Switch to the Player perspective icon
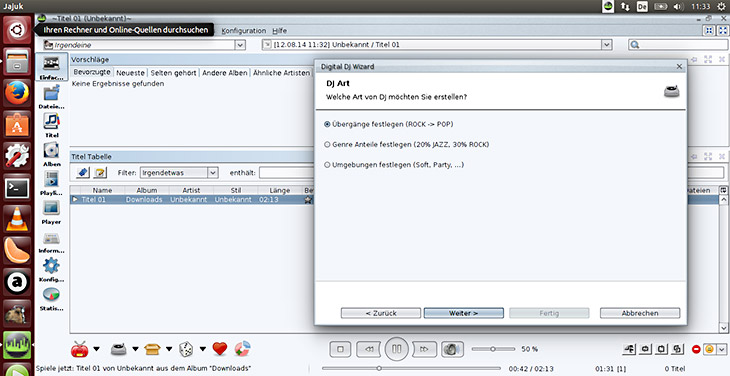The width and height of the screenshot is (730, 376). tap(51, 208)
